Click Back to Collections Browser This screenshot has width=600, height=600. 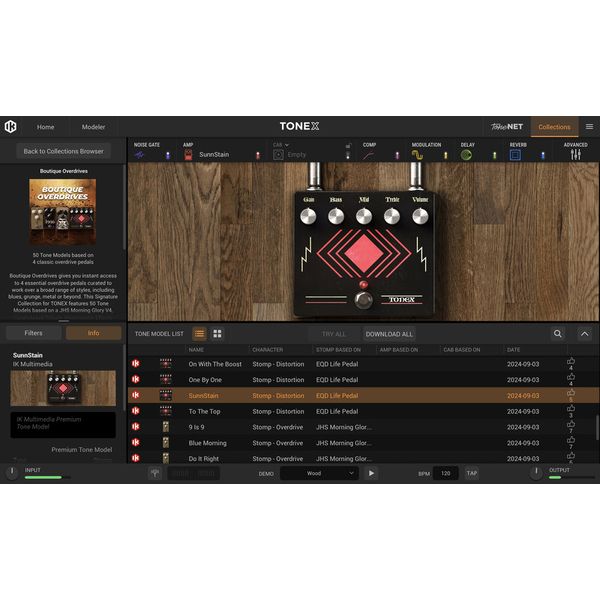[64, 151]
